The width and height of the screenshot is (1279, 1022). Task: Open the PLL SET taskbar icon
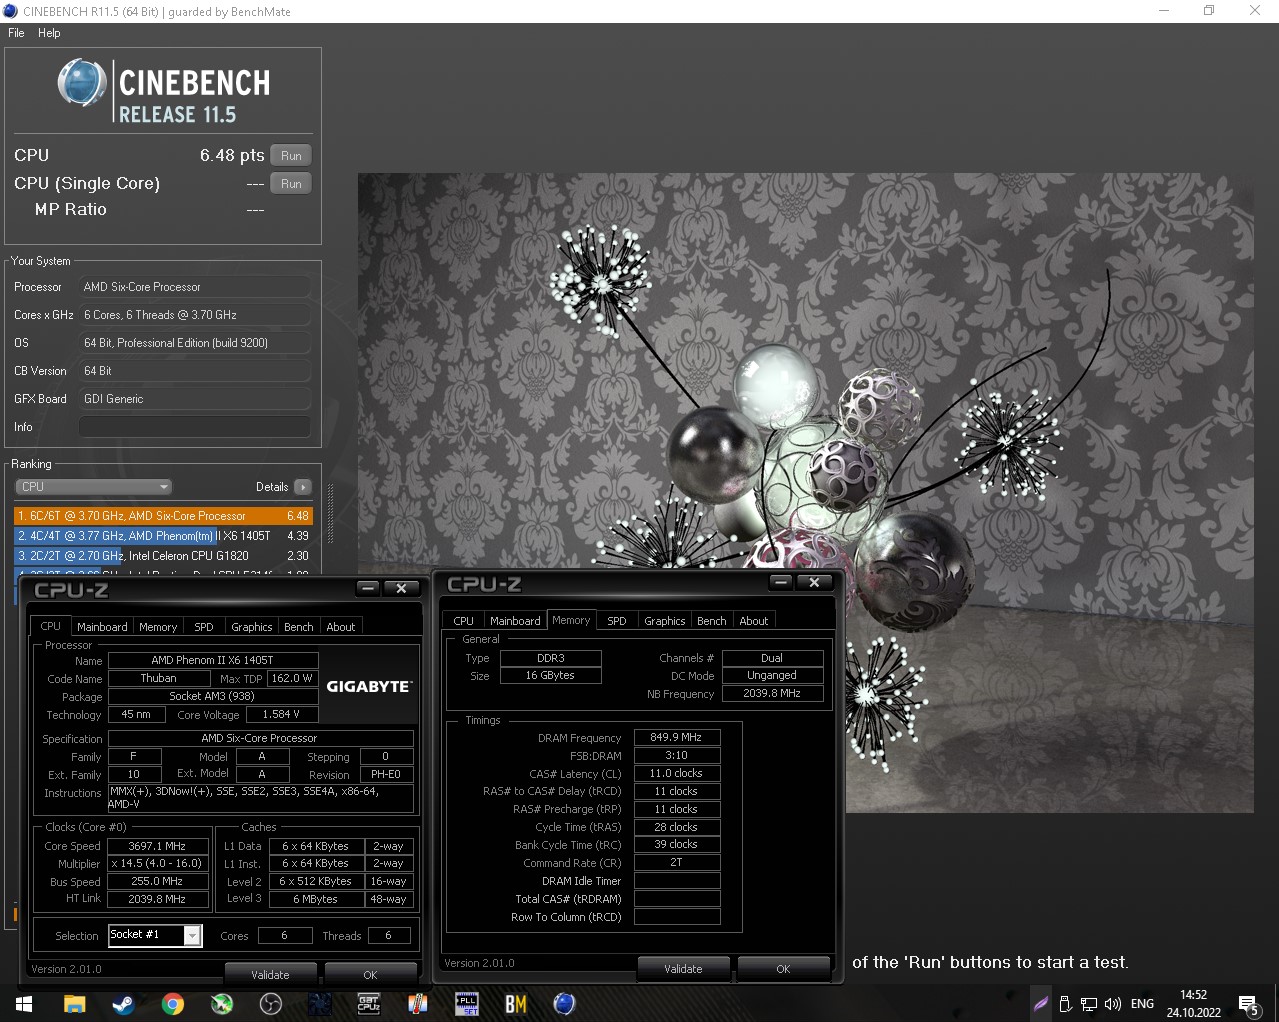coord(467,1004)
